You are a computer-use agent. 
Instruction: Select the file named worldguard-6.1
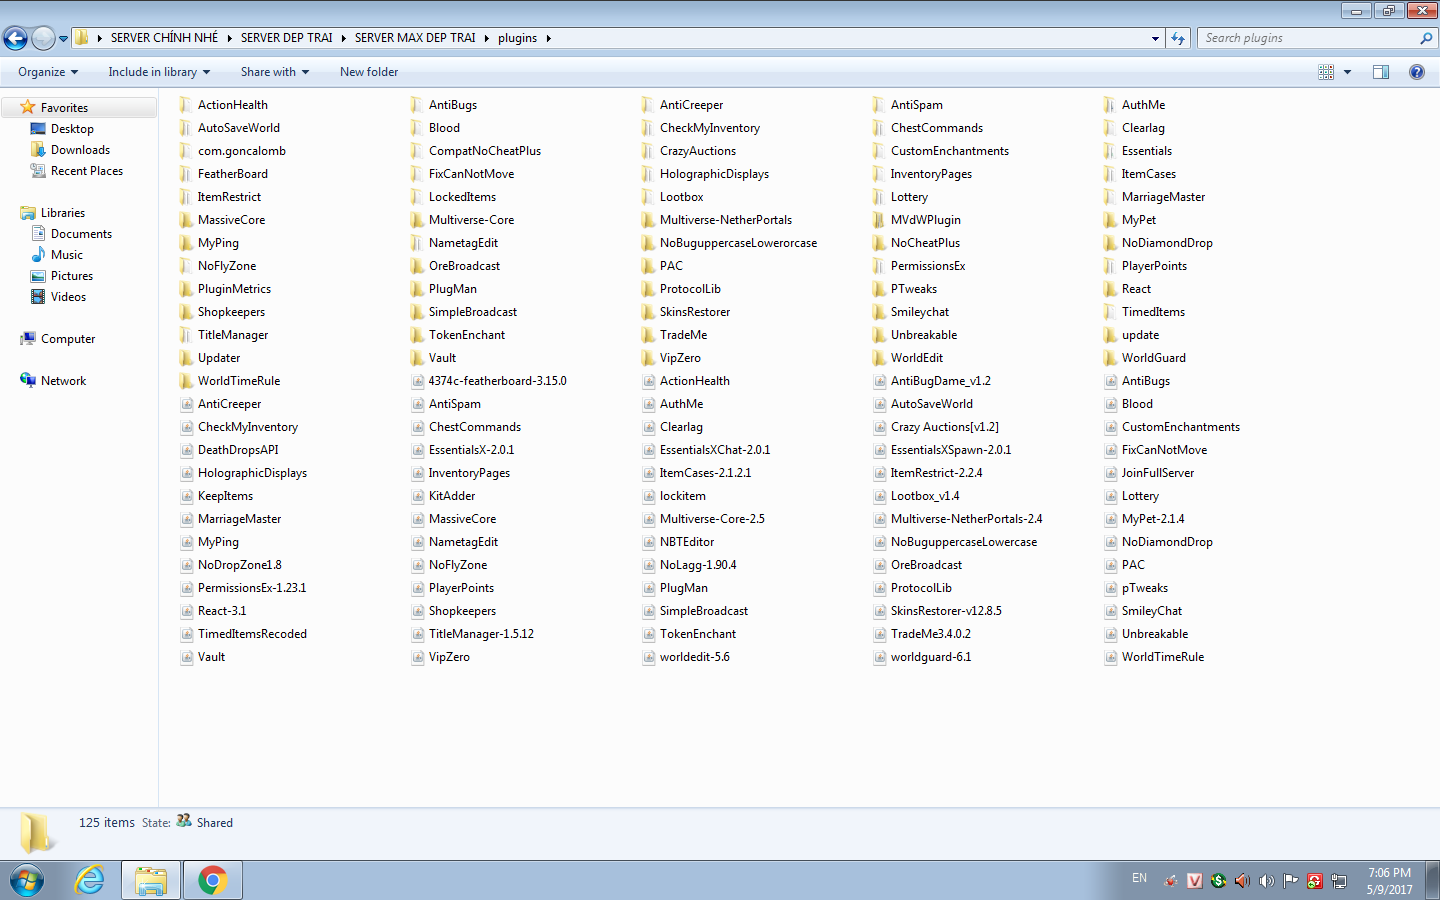931,657
